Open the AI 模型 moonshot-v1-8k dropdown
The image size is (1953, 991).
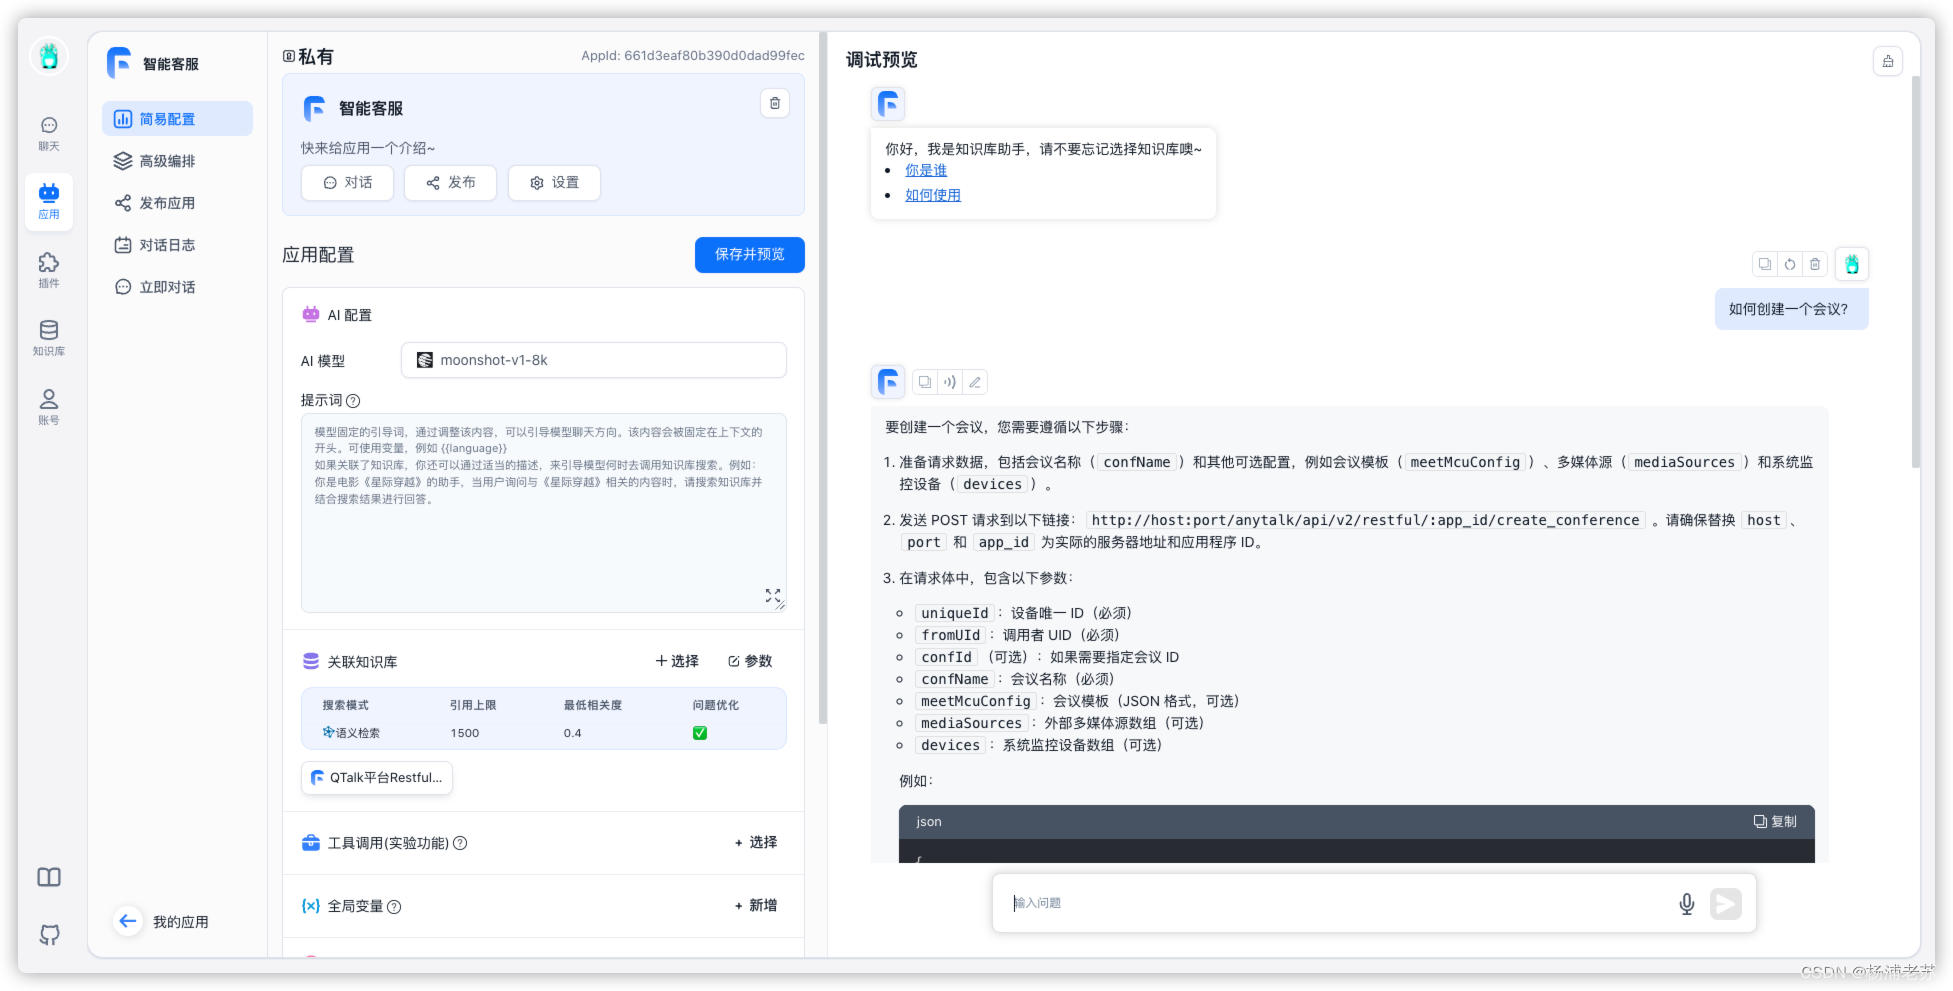(x=593, y=359)
